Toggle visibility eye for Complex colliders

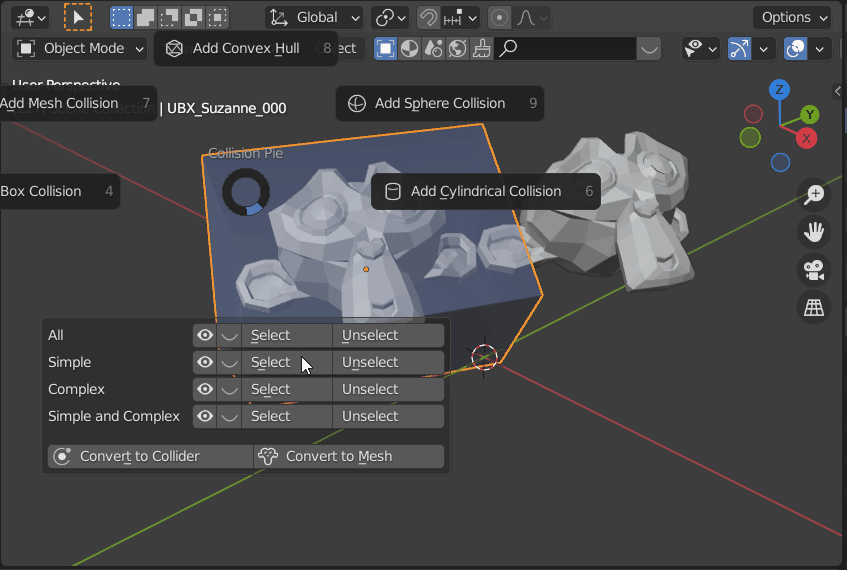(x=205, y=389)
